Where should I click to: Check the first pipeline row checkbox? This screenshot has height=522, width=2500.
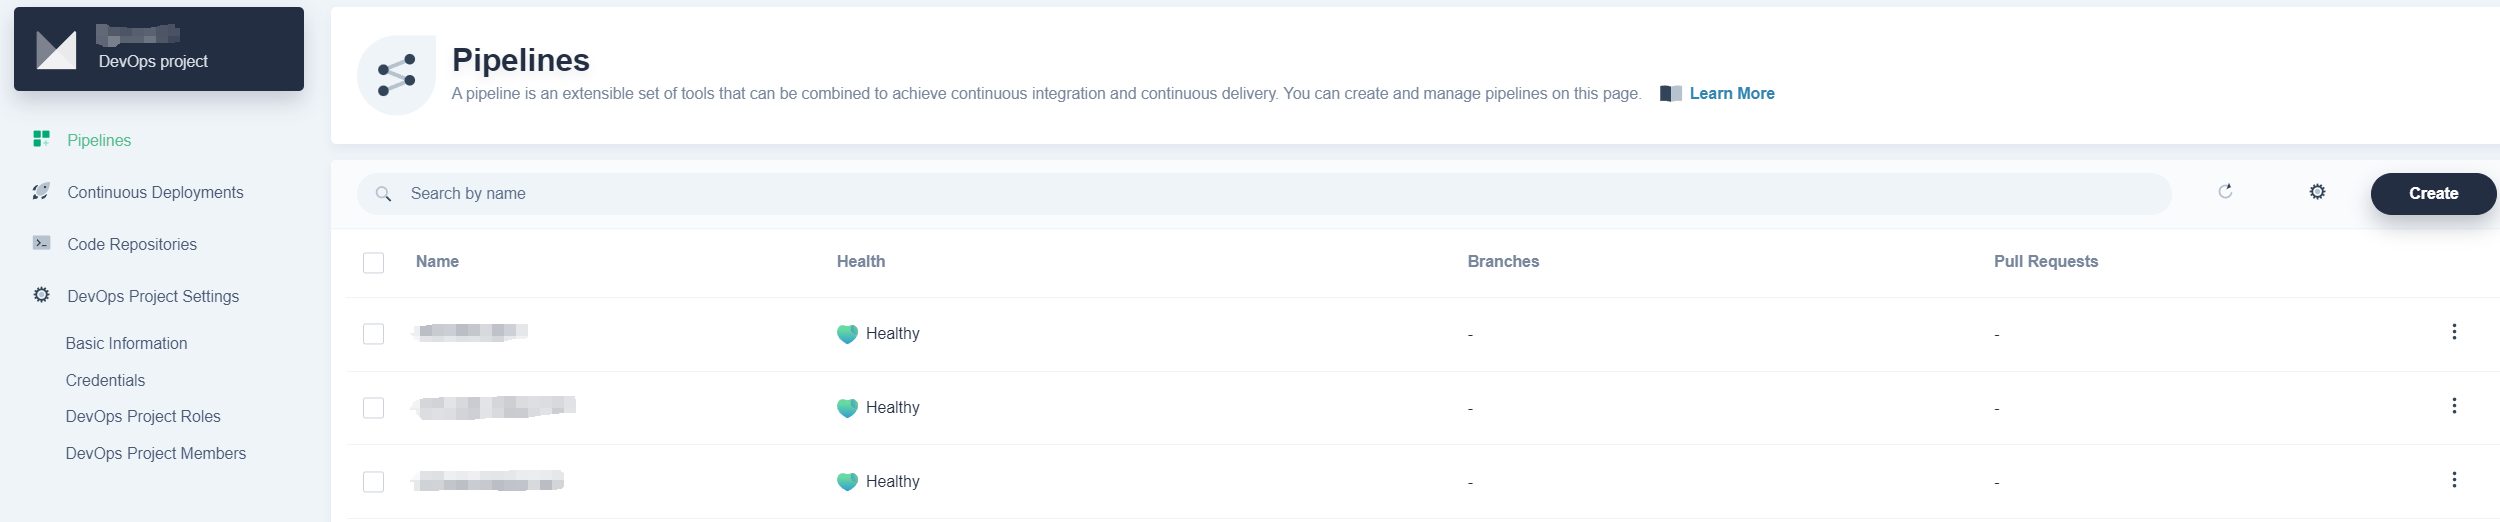(373, 334)
